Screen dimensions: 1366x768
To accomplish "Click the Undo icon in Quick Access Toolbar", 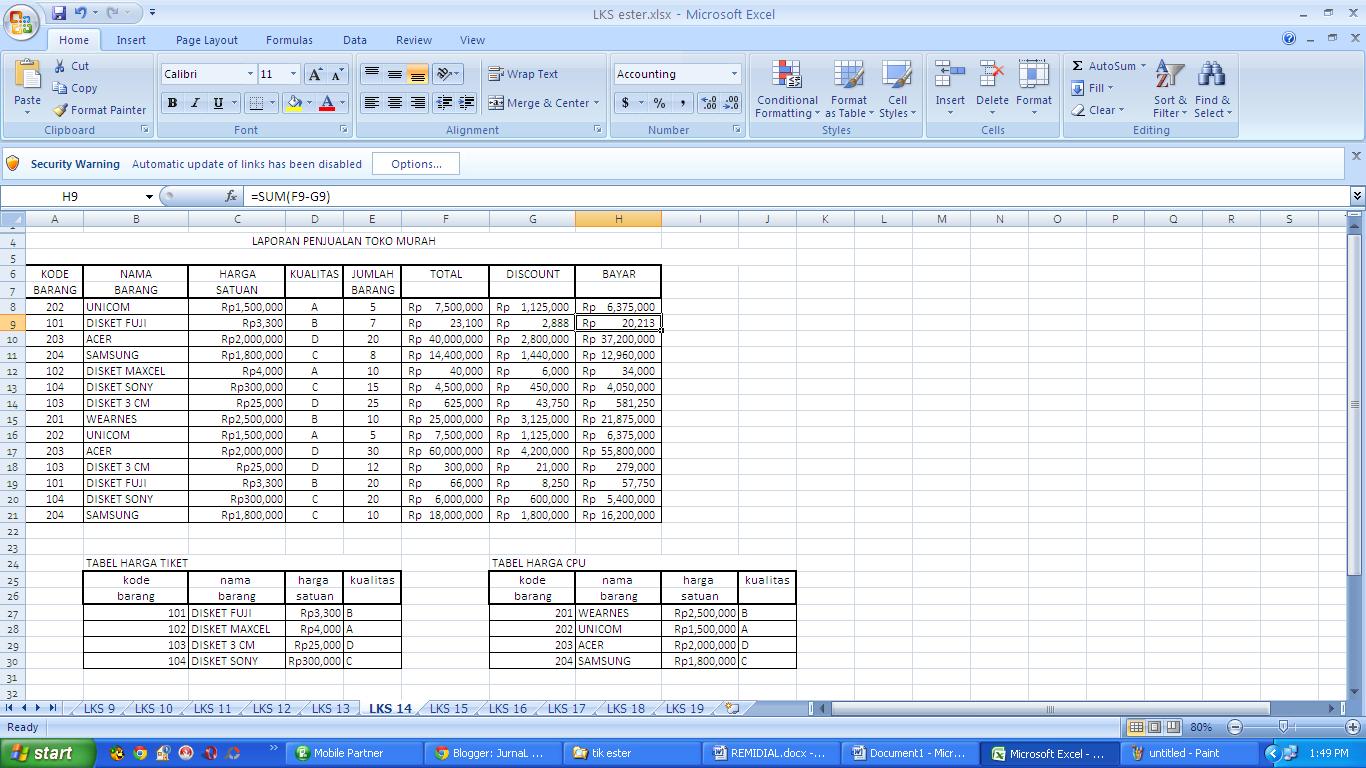I will (x=80, y=13).
